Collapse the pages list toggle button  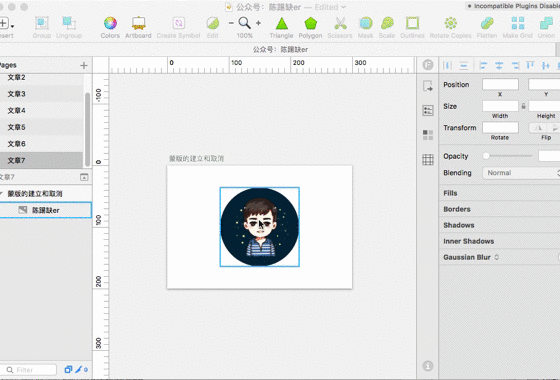click(x=84, y=177)
